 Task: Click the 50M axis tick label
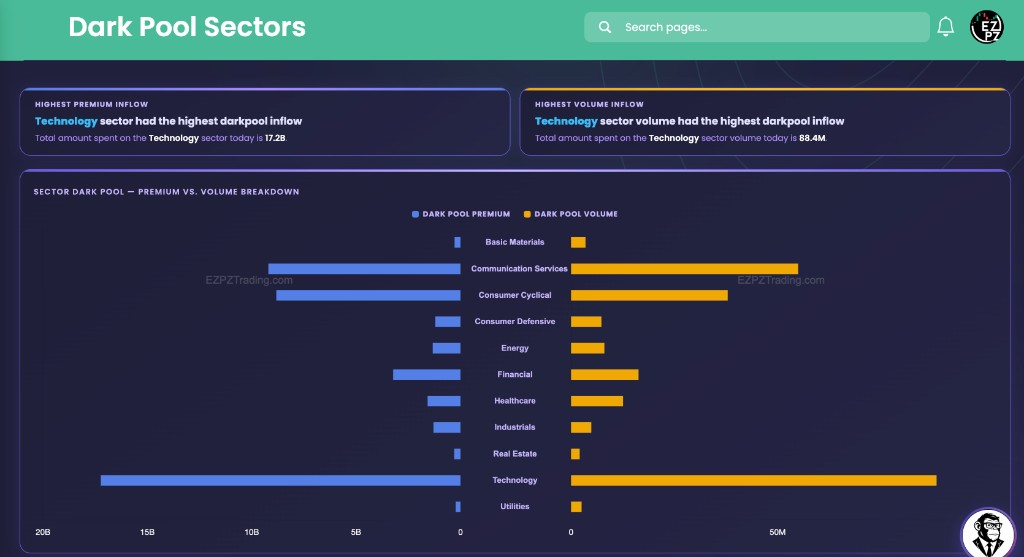coord(777,532)
